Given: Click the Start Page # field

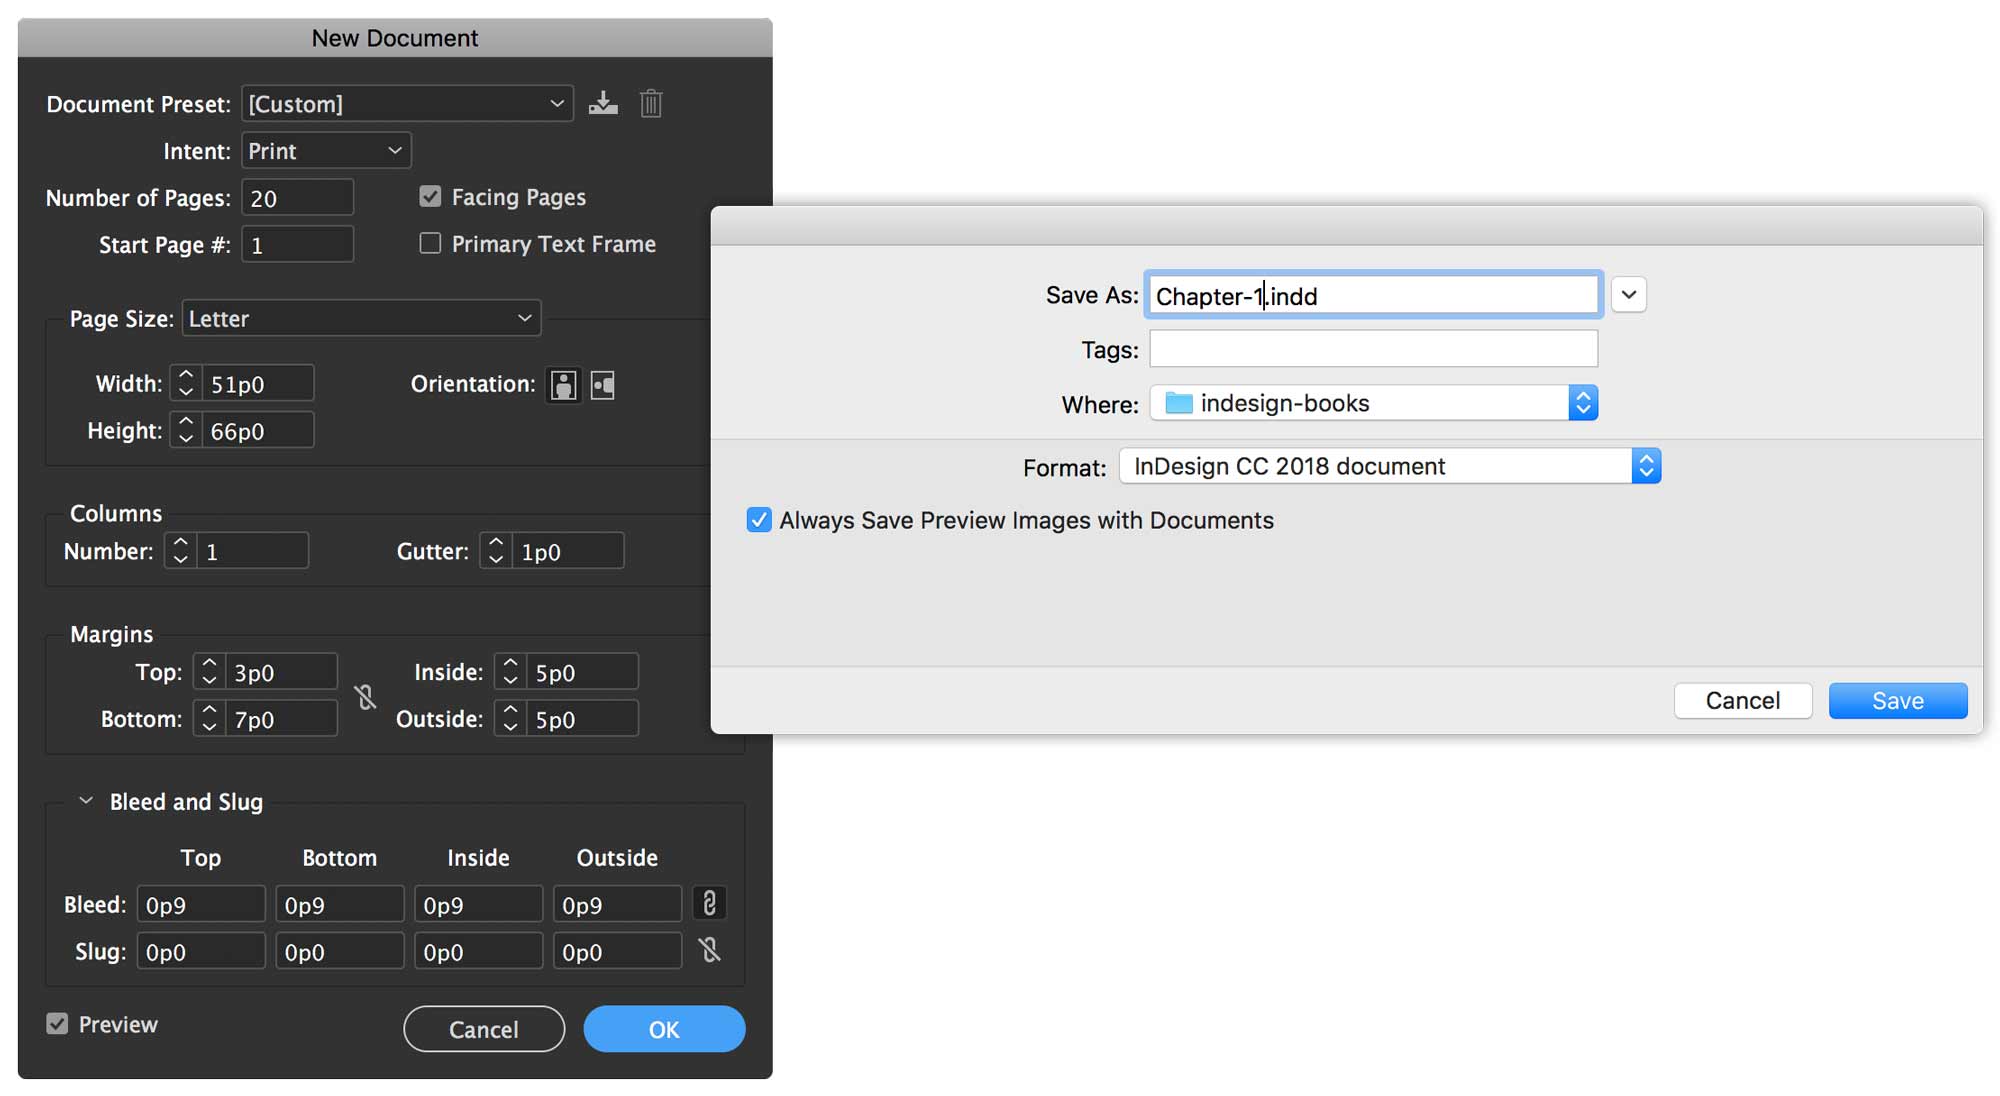Looking at the screenshot, I should coord(297,244).
